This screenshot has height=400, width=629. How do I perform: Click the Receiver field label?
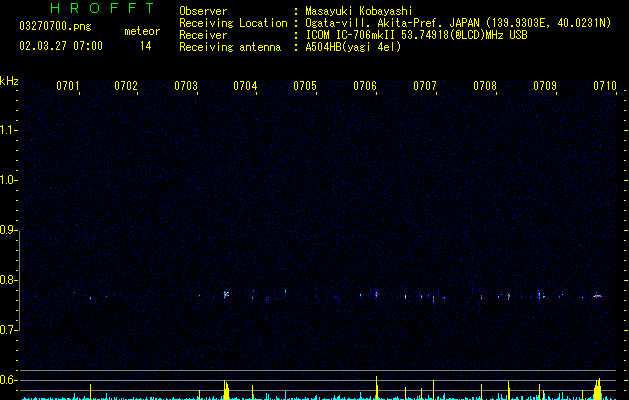[x=203, y=35]
